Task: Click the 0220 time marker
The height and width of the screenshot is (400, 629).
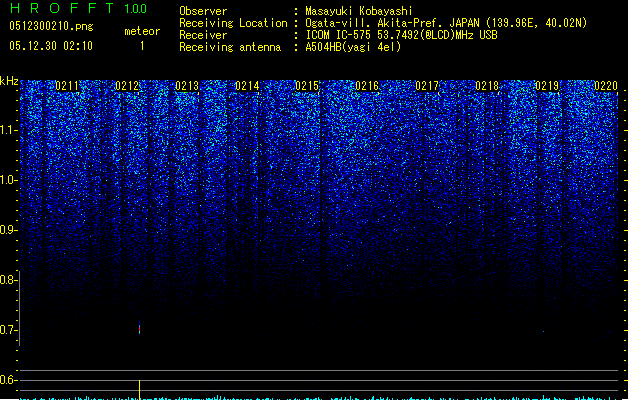Action: [x=606, y=86]
